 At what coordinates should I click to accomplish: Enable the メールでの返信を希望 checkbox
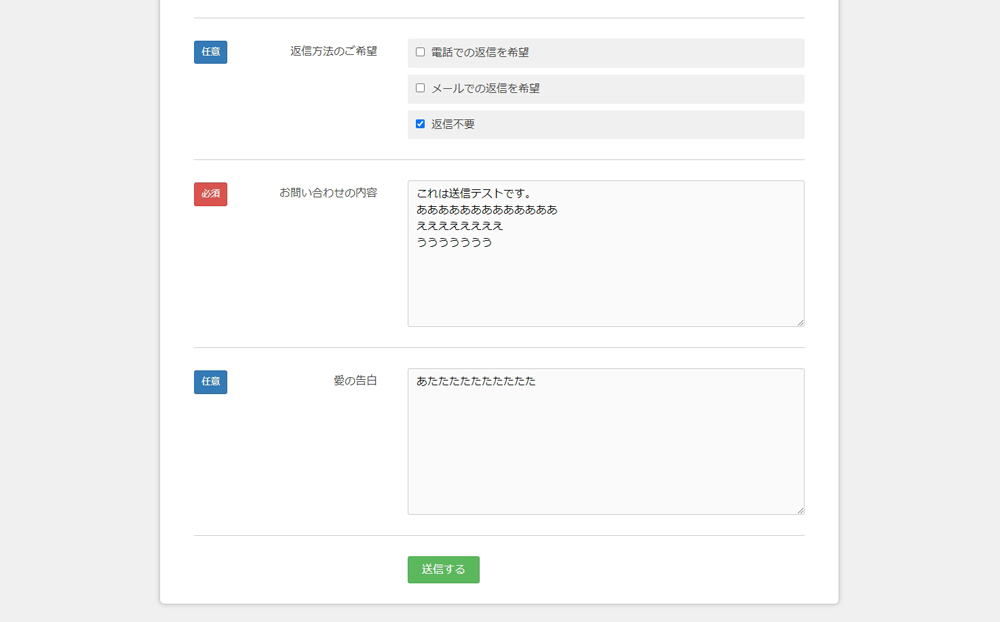420,88
